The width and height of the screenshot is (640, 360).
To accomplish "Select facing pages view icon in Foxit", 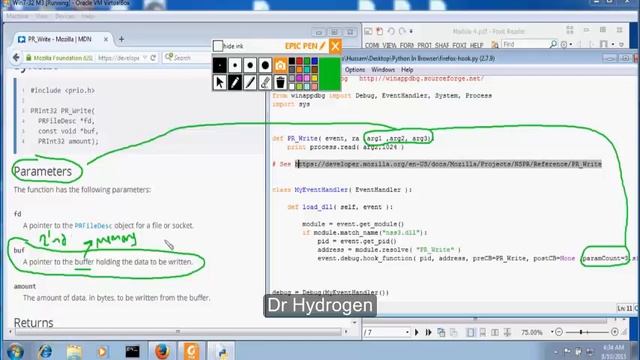I will (x=495, y=333).
